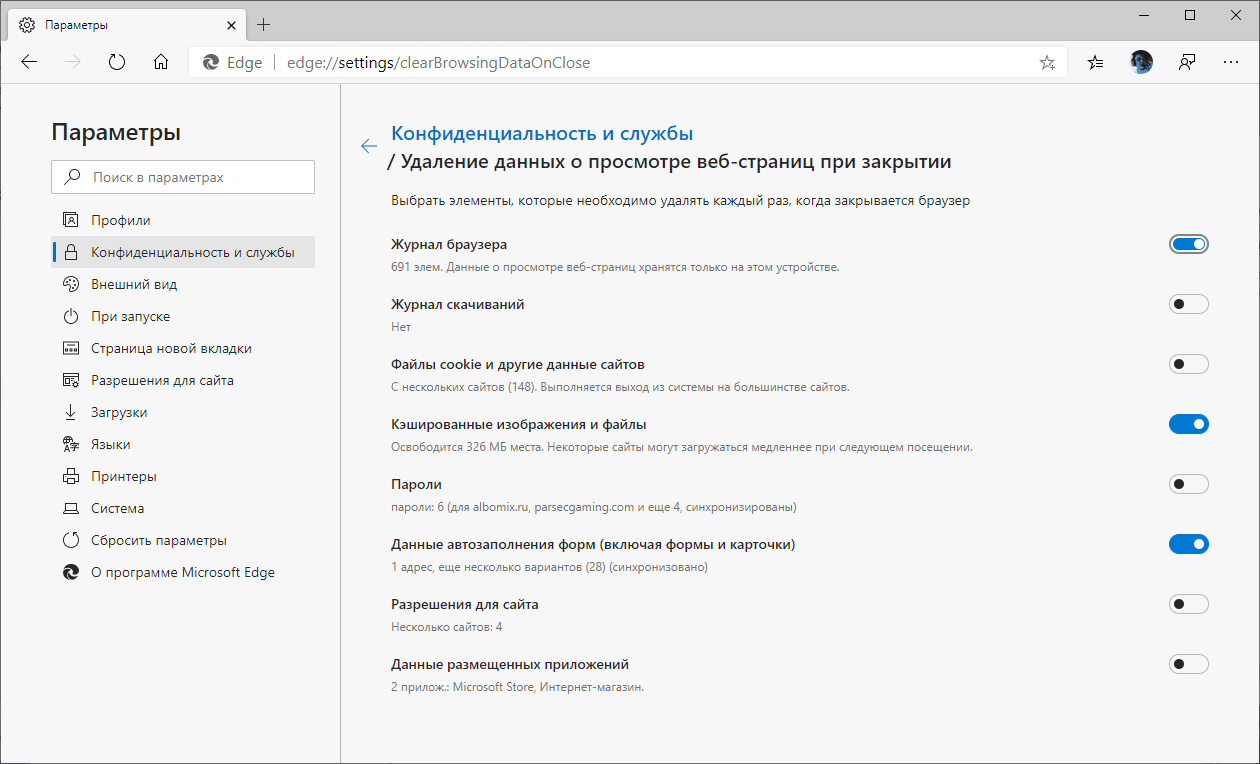Screen dimensions: 1260x764
Task: Click the Collections icon in the toolbar
Action: pyautogui.click(x=1095, y=62)
